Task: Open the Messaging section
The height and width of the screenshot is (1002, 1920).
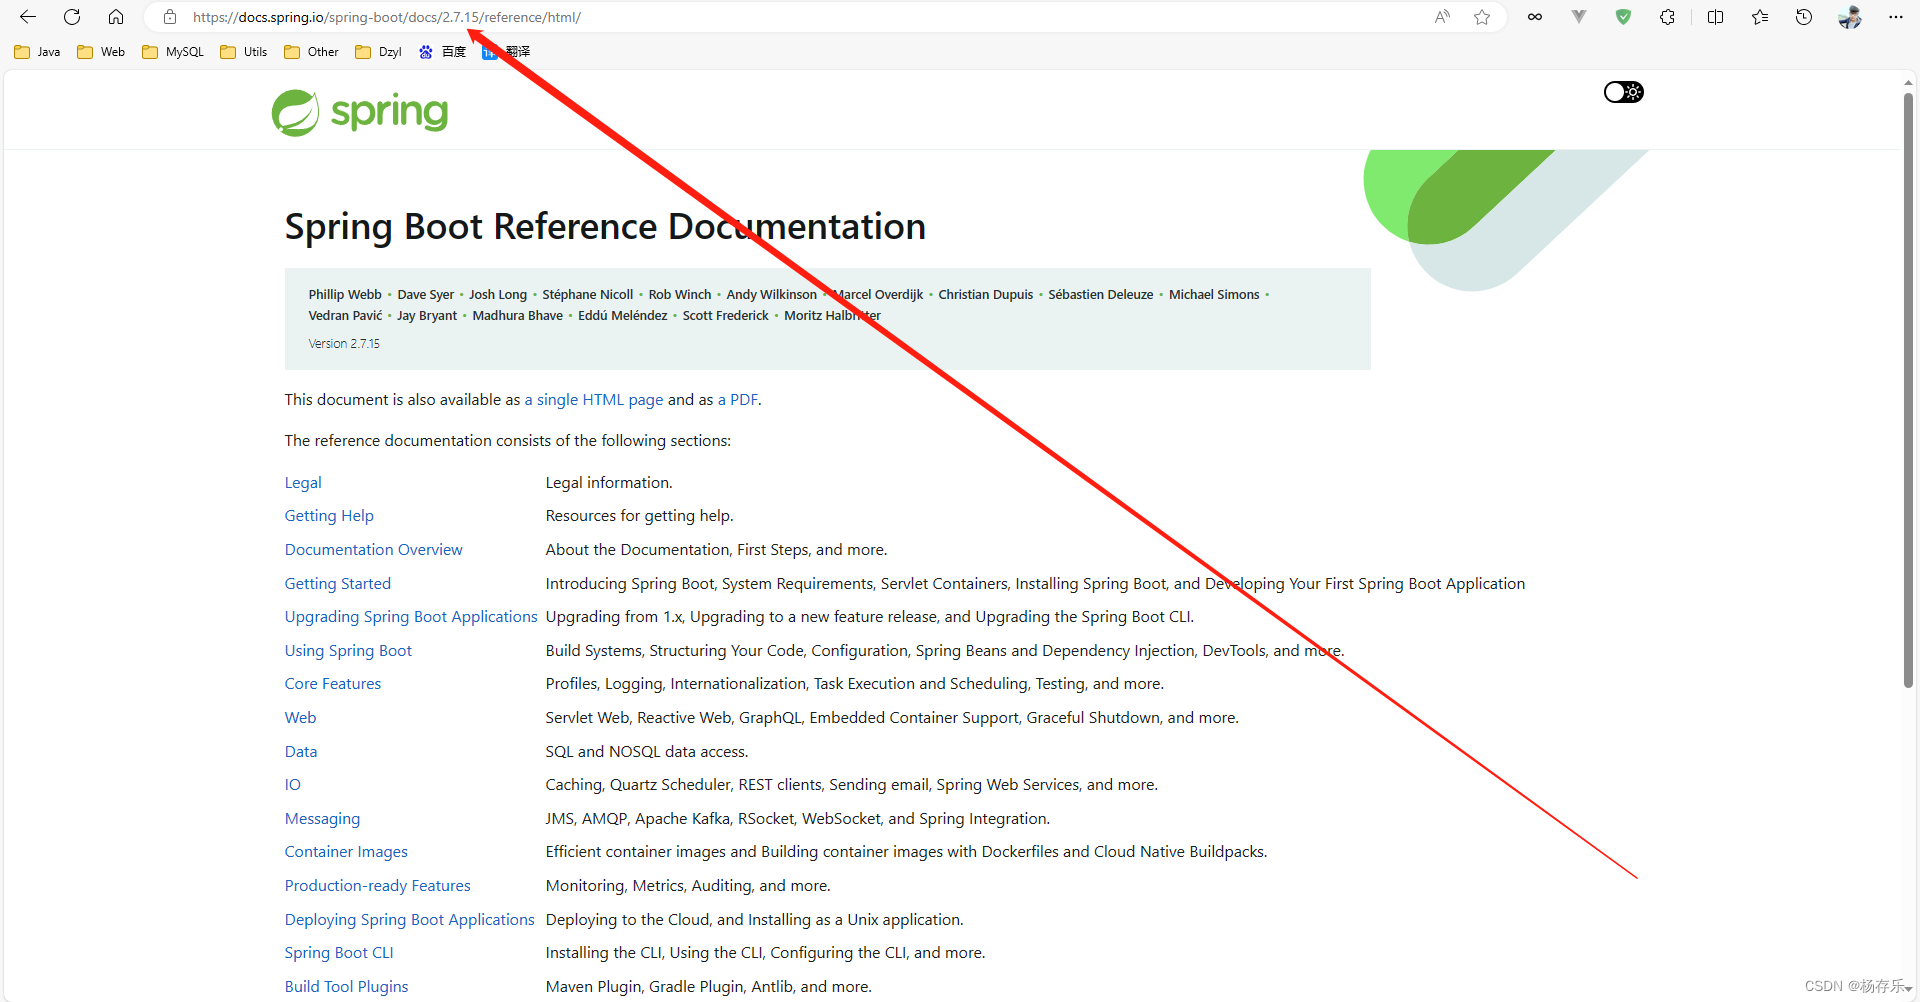Action: click(322, 819)
